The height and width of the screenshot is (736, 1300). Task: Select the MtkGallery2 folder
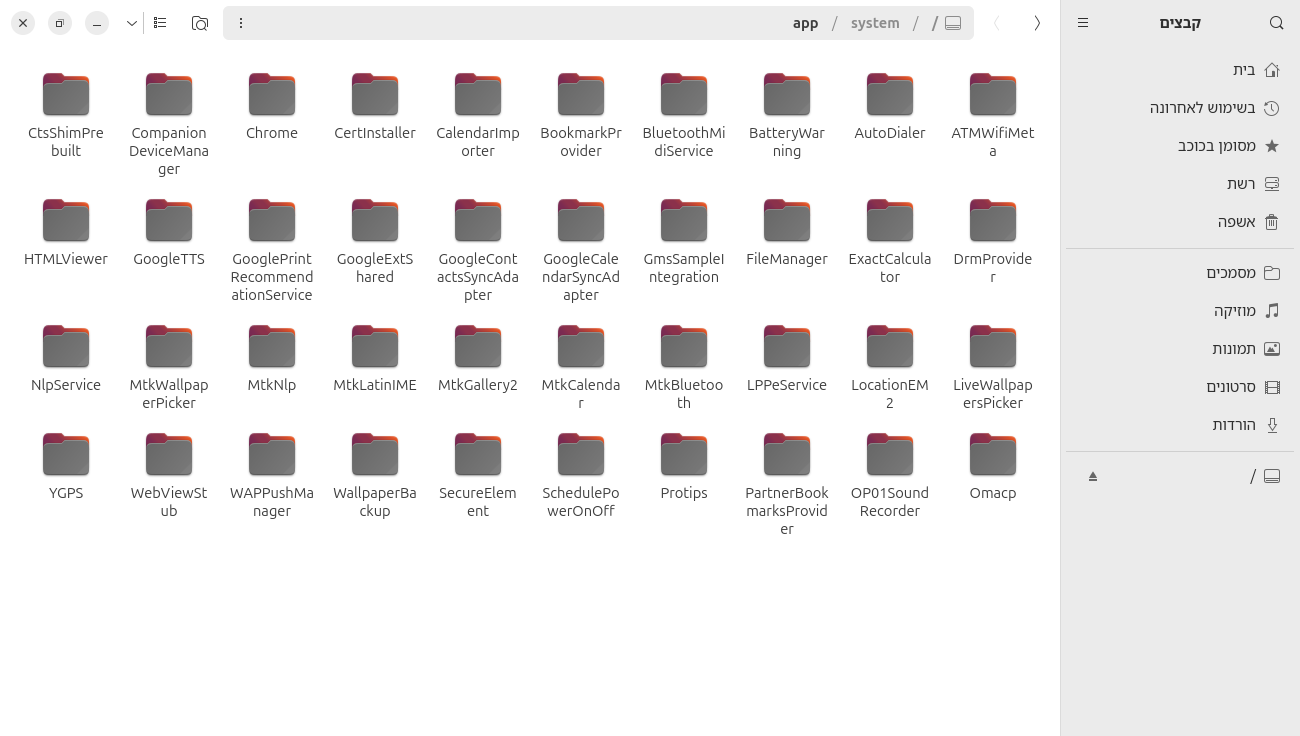tap(478, 358)
